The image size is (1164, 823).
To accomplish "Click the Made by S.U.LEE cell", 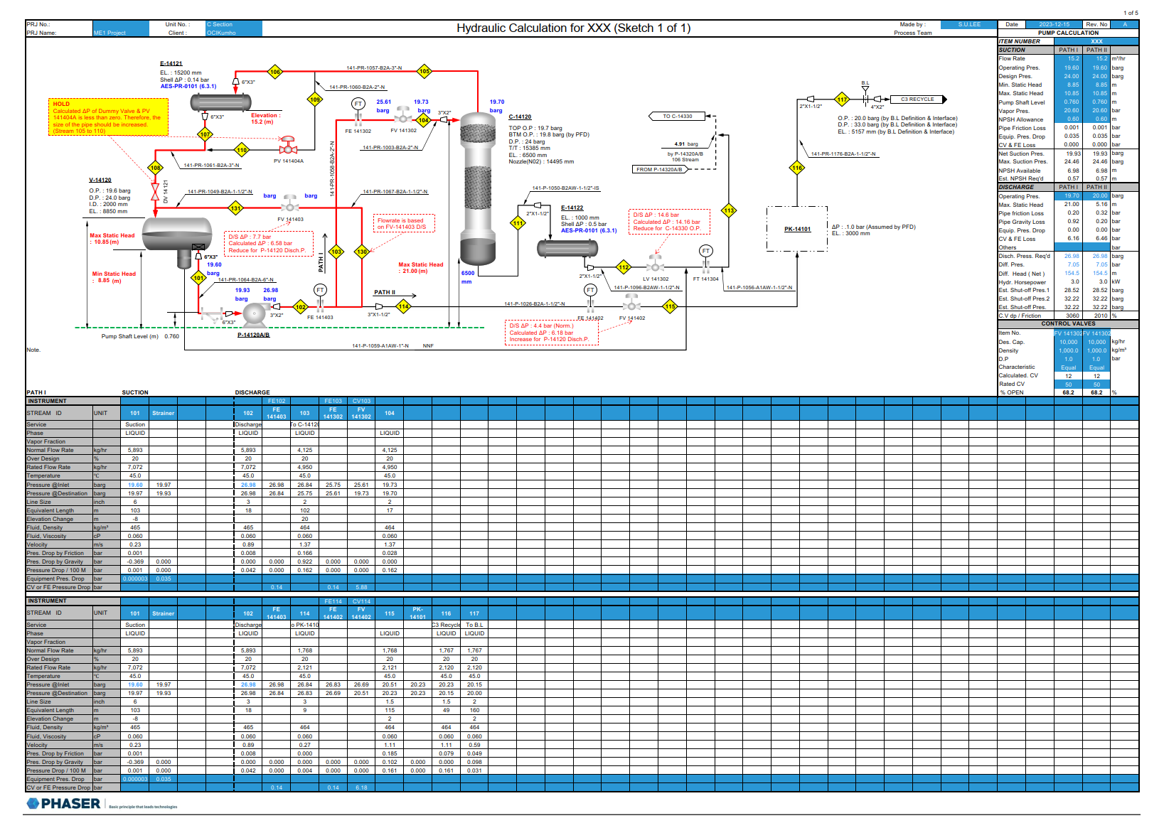I will click(969, 24).
